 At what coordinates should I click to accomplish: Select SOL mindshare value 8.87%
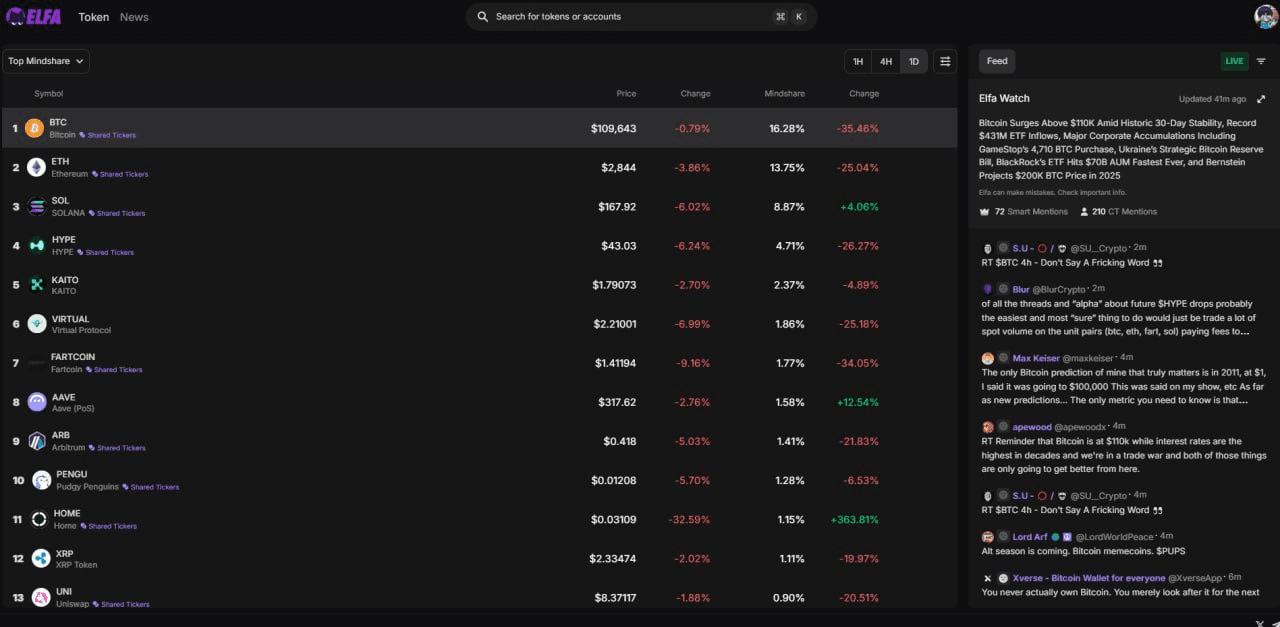[x=788, y=207]
